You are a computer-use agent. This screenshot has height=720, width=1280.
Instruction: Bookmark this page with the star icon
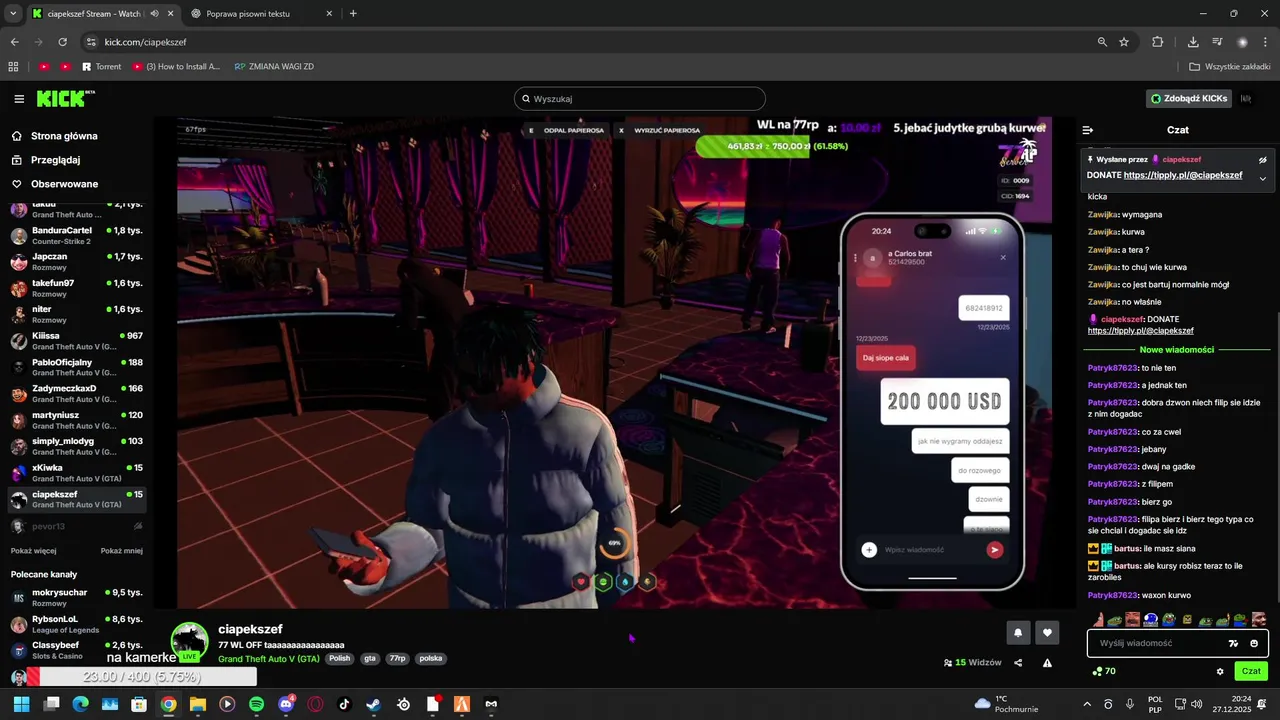click(1124, 42)
